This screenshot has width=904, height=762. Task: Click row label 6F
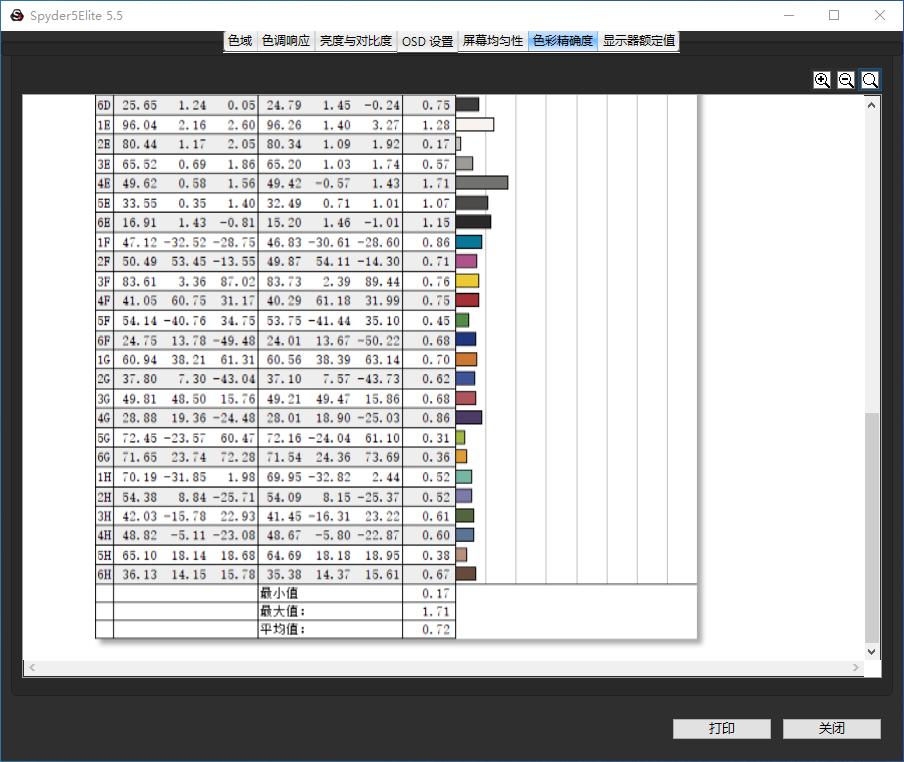pos(104,340)
